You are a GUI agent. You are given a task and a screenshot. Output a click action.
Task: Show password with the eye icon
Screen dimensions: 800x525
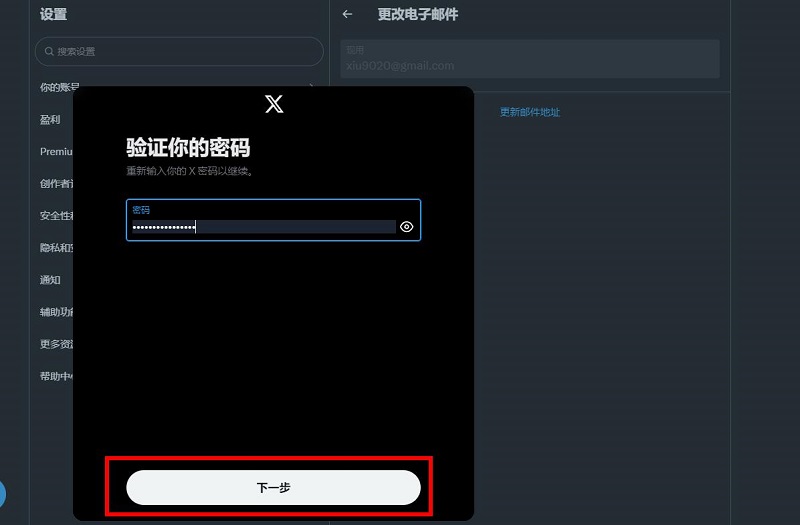407,227
